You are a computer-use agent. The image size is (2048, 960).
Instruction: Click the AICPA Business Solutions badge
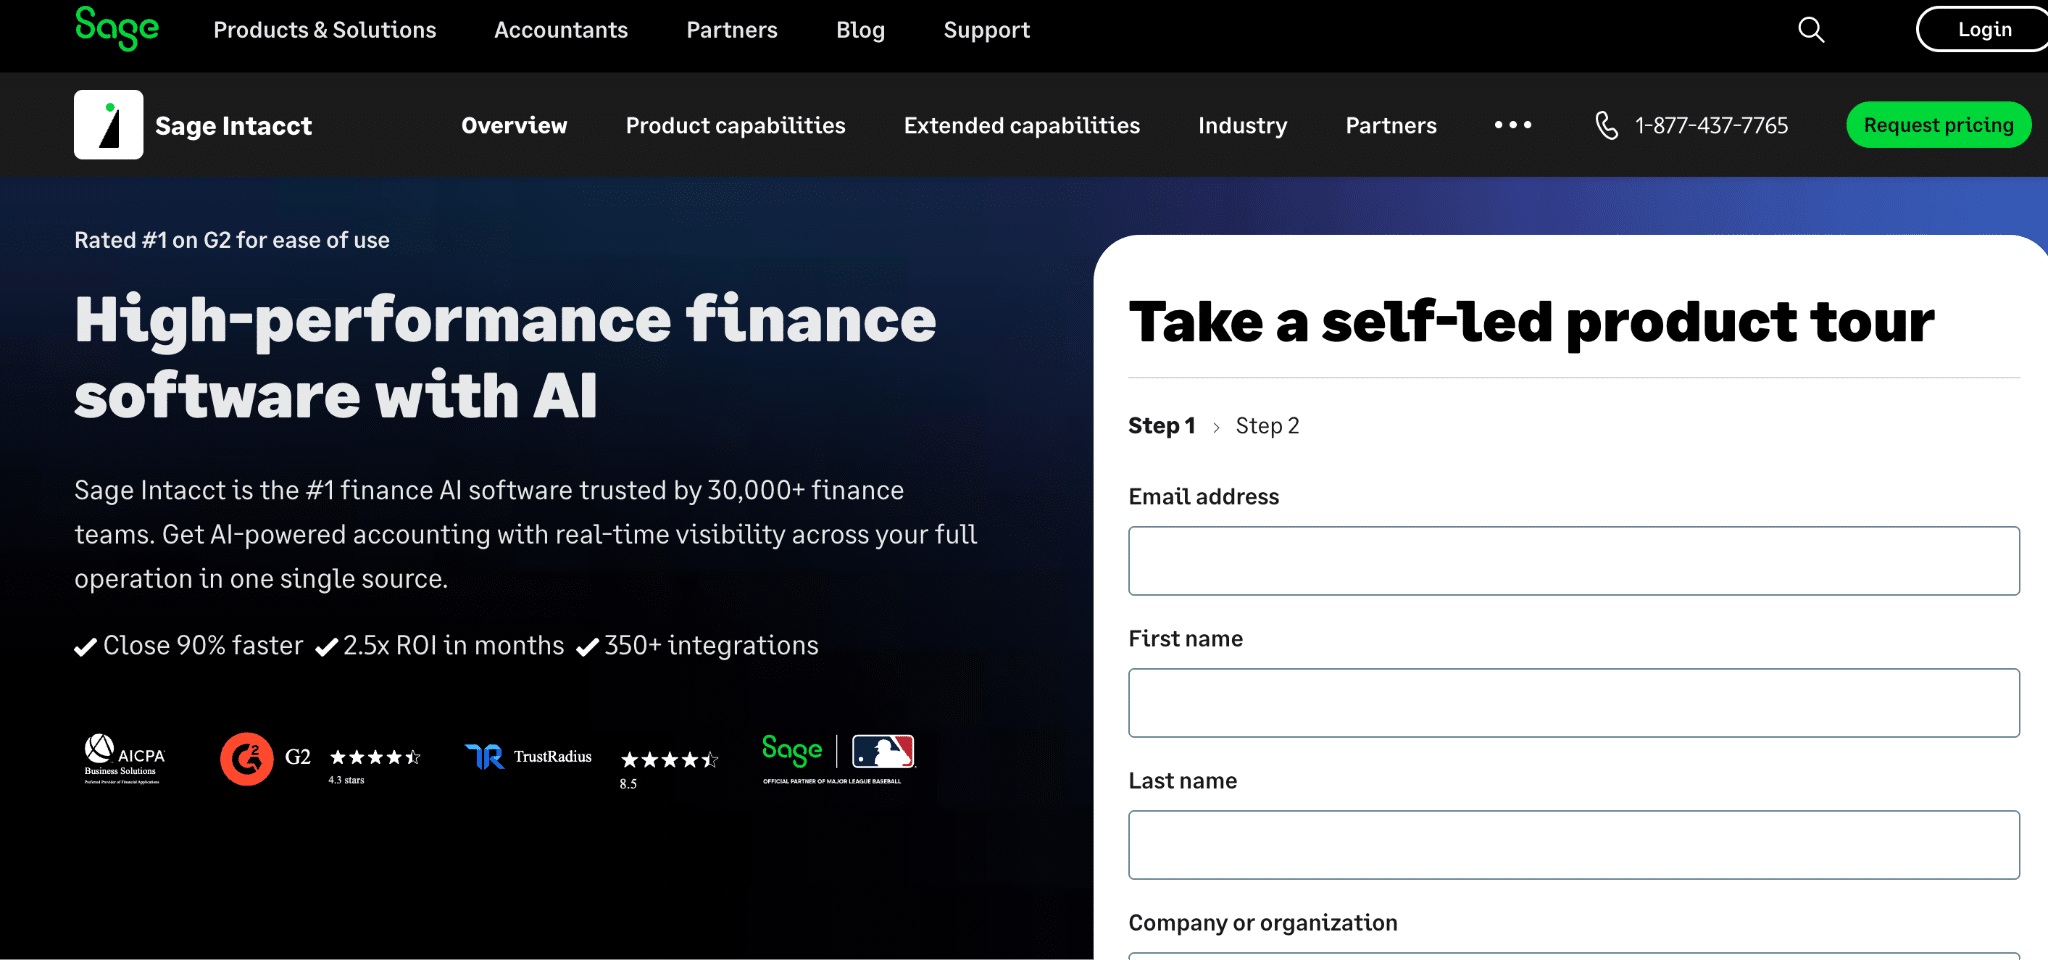124,760
